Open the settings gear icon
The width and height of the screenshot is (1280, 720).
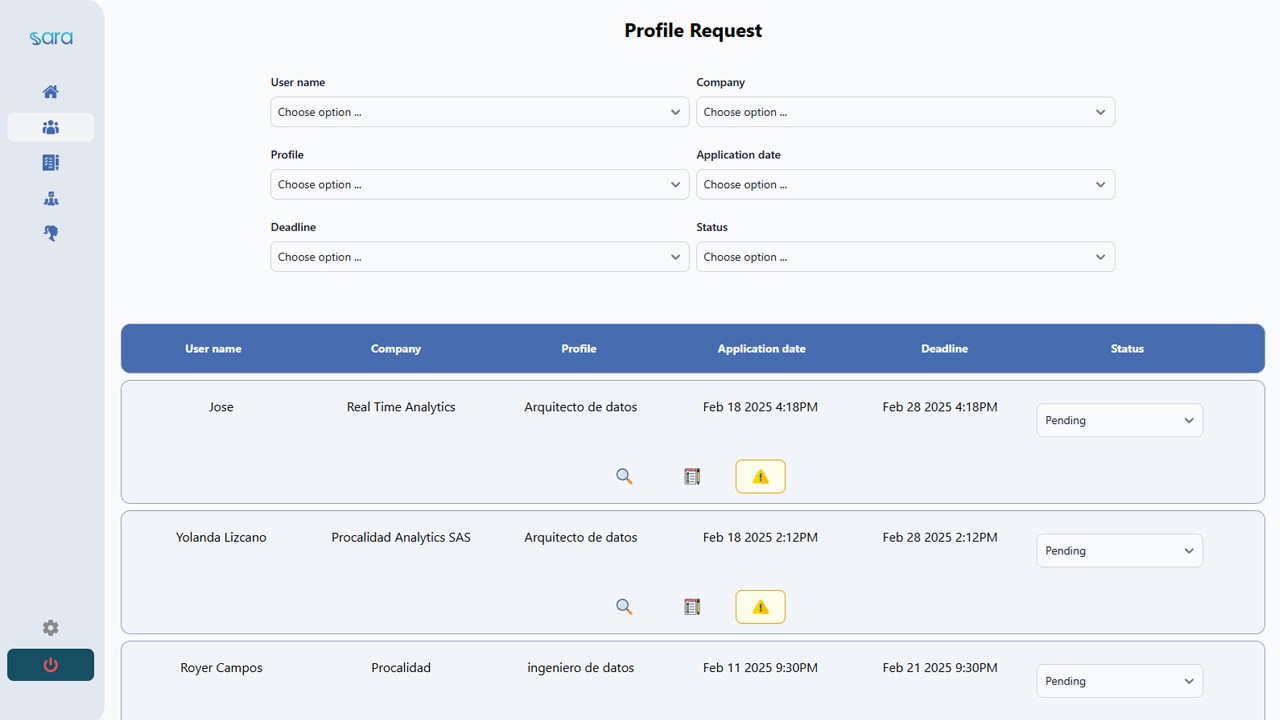(50, 628)
